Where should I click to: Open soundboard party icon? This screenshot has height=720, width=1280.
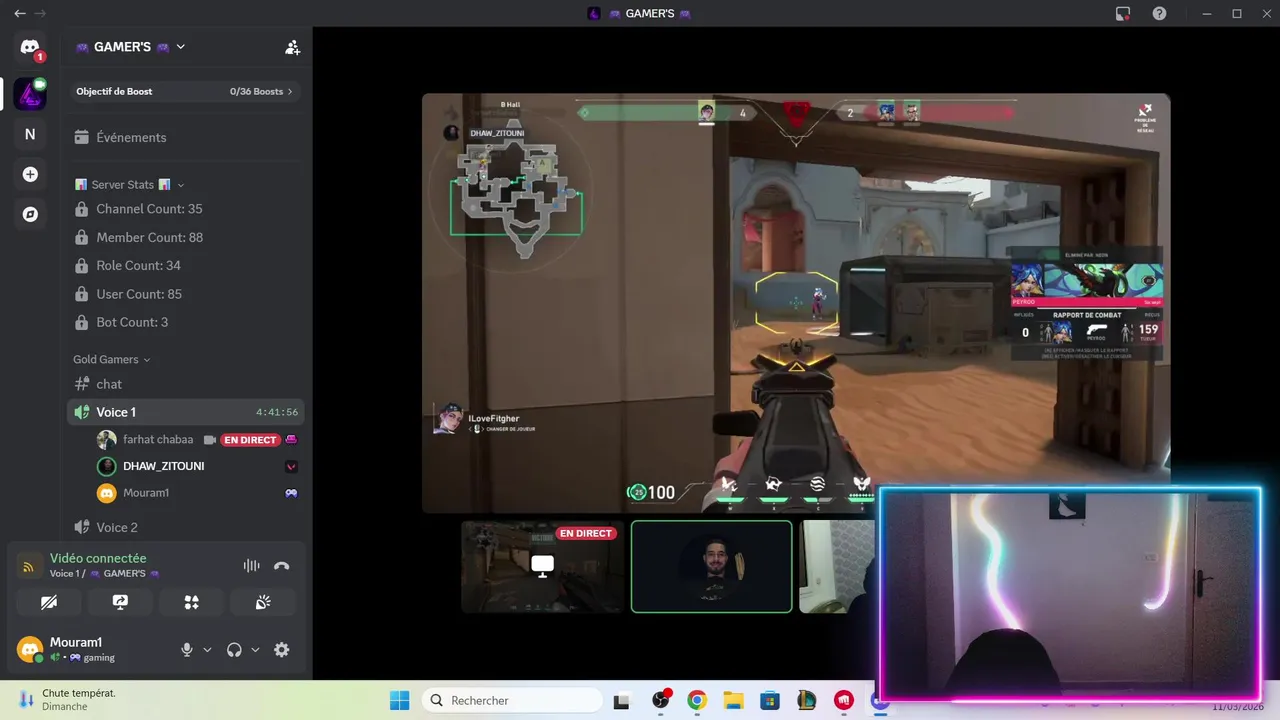point(263,602)
